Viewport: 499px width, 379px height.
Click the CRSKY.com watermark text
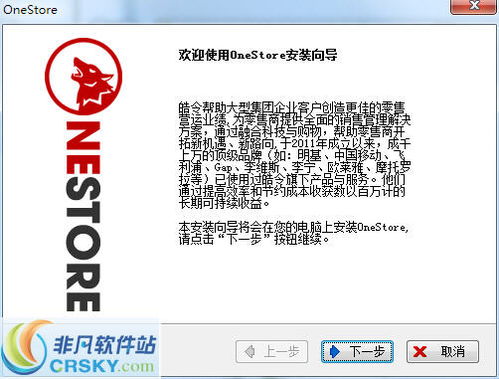click(102, 366)
